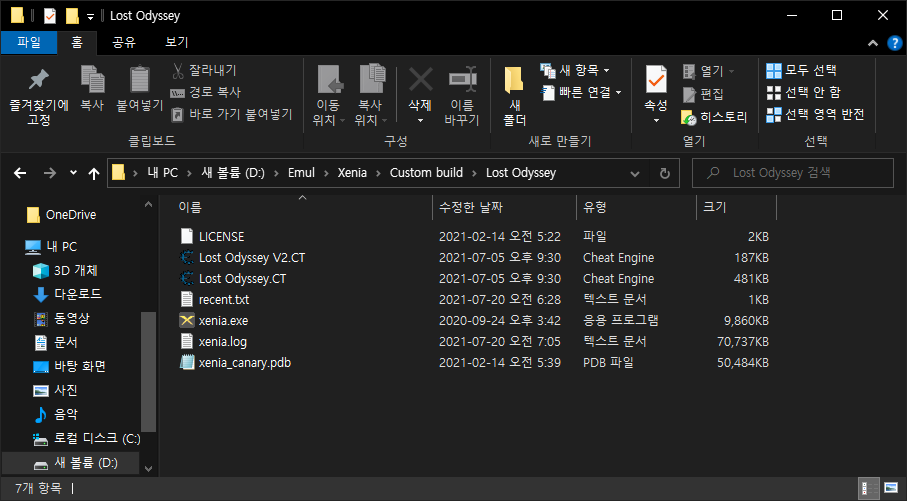Sort by Name (이름) column header

(303, 208)
